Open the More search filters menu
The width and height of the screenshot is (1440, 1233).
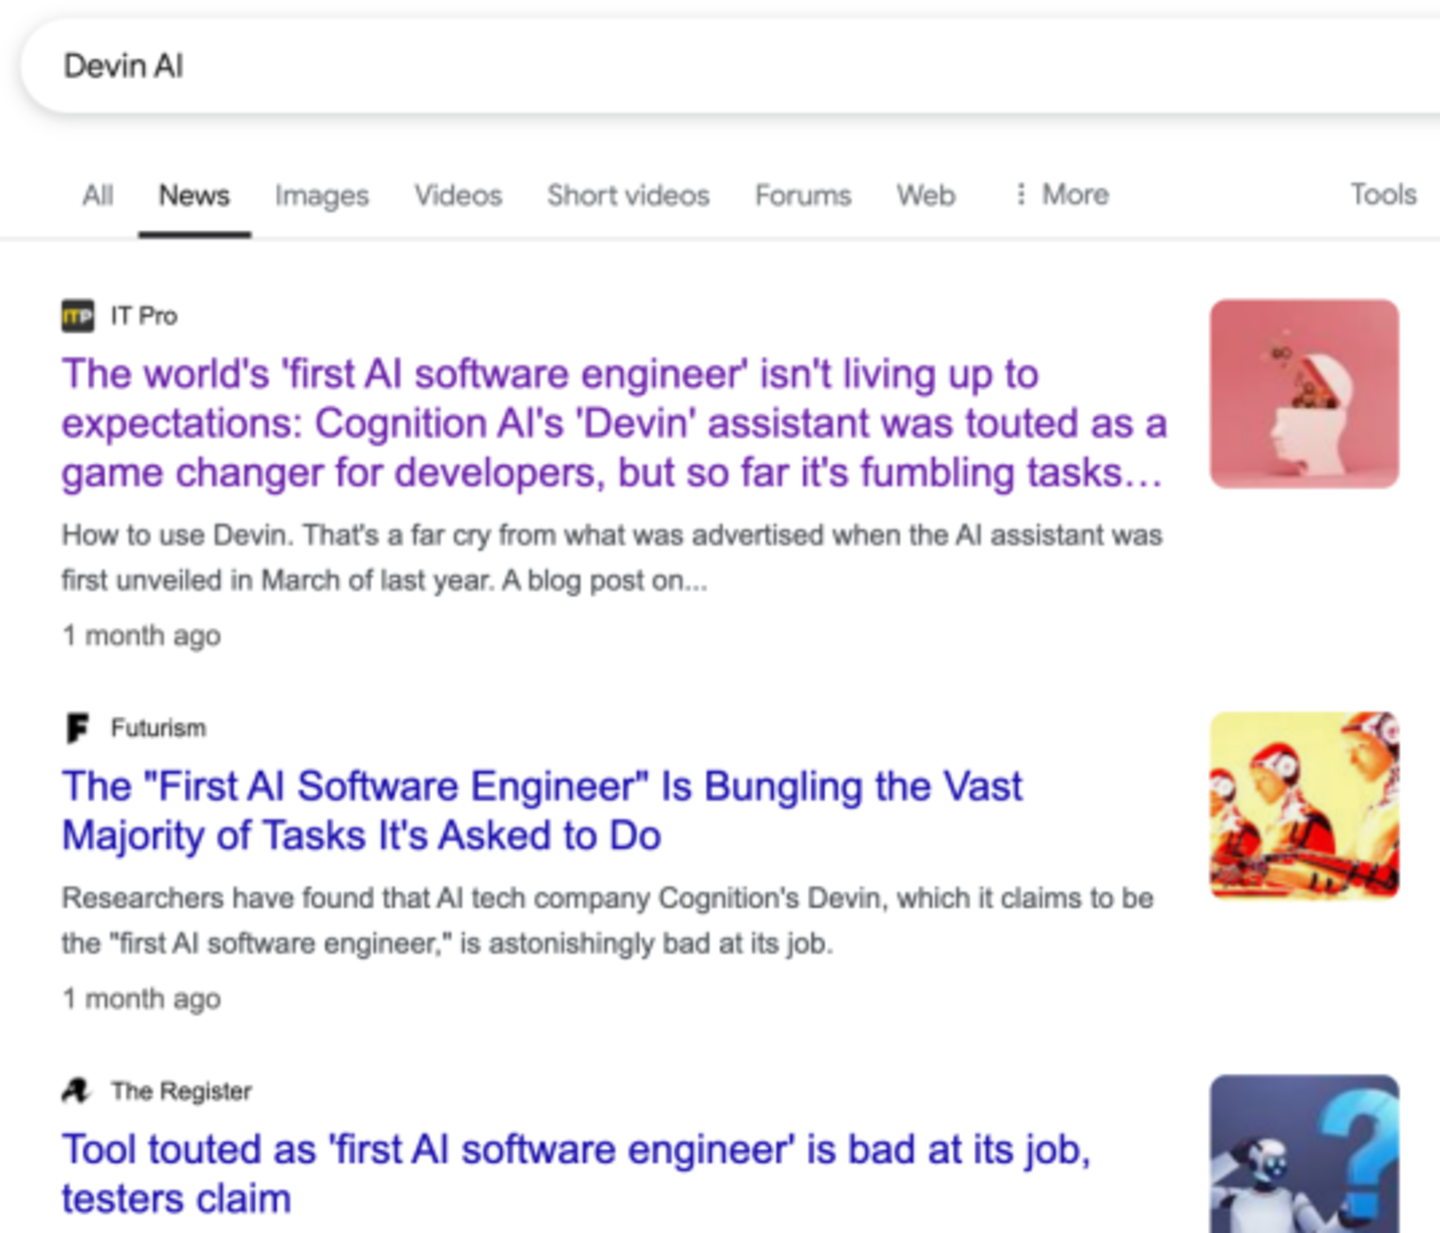pos(1062,195)
